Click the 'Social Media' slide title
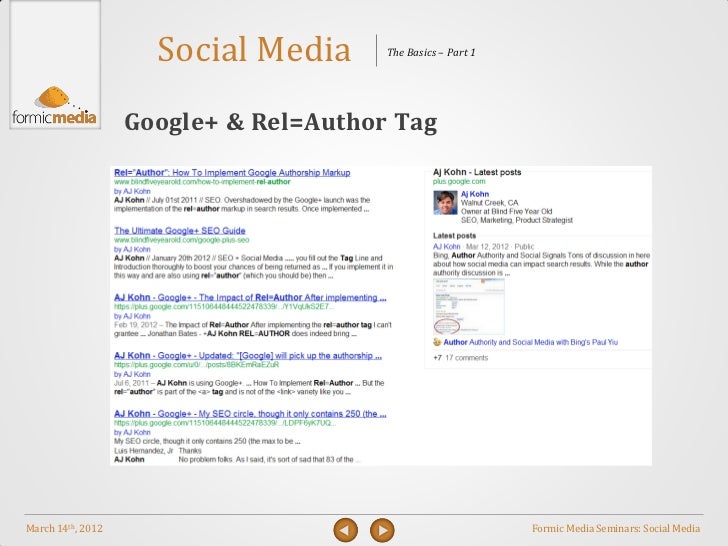 pos(254,49)
